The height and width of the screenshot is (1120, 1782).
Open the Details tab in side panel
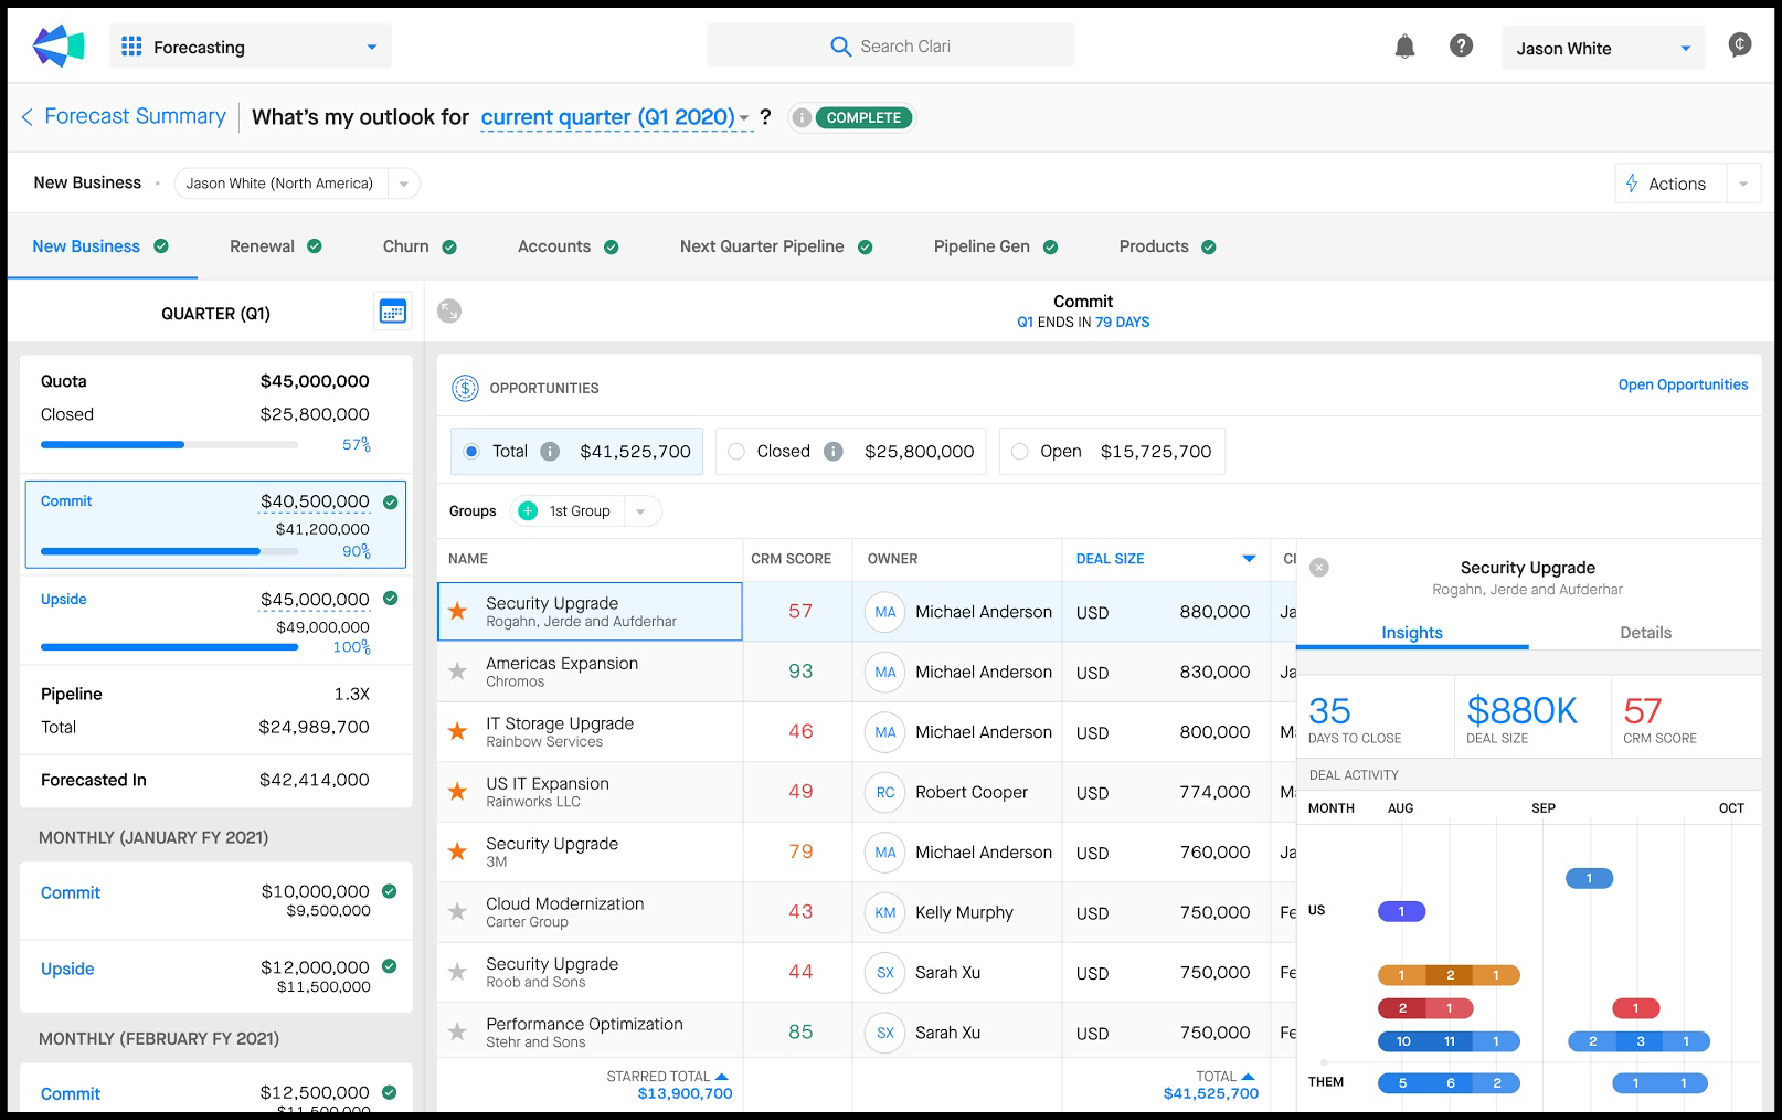[1645, 632]
